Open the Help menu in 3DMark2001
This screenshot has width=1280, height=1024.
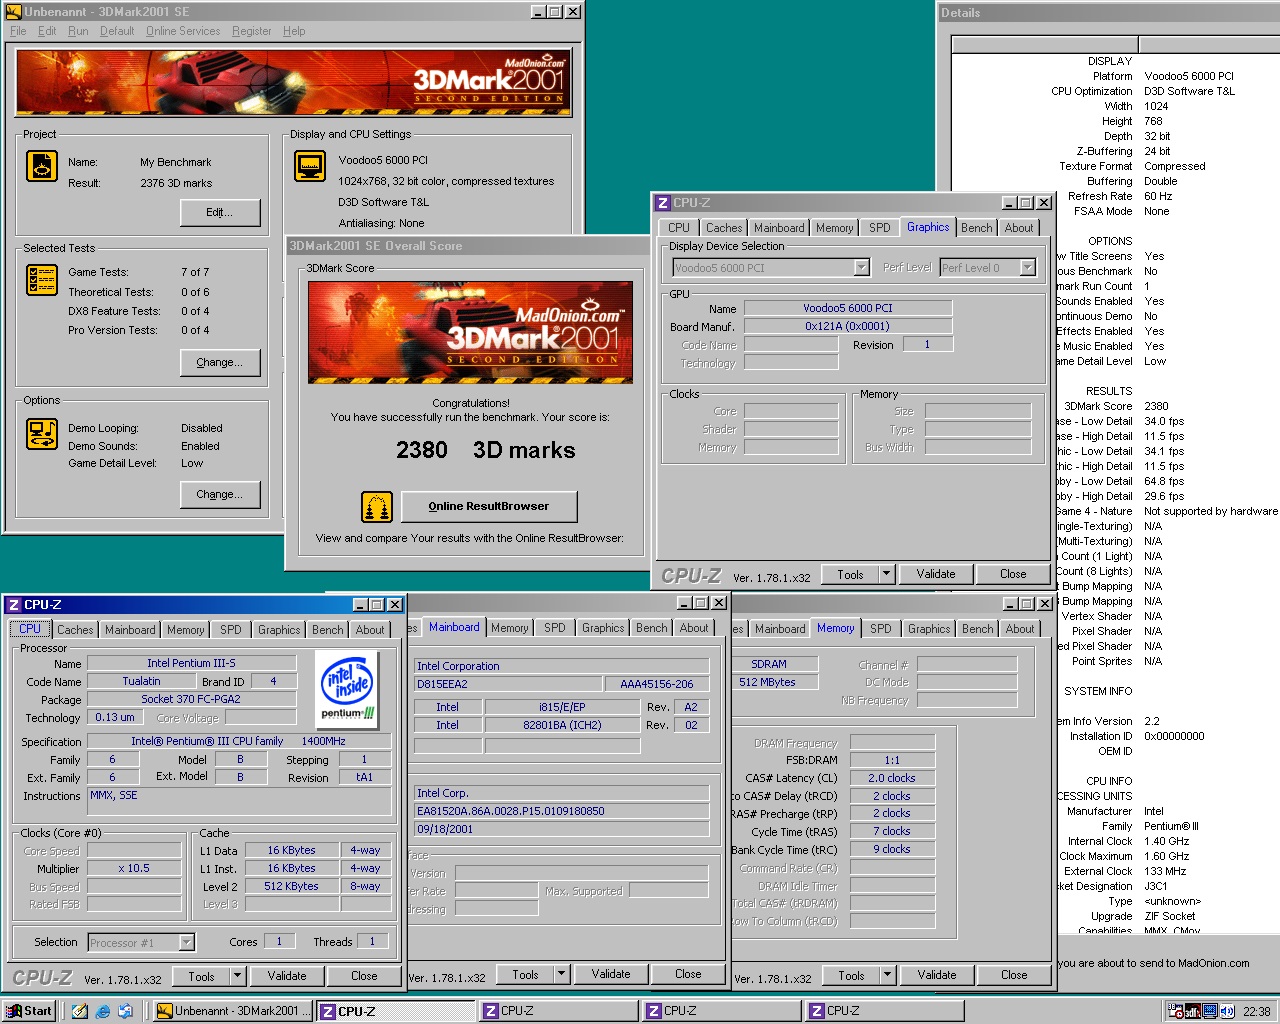tap(294, 31)
